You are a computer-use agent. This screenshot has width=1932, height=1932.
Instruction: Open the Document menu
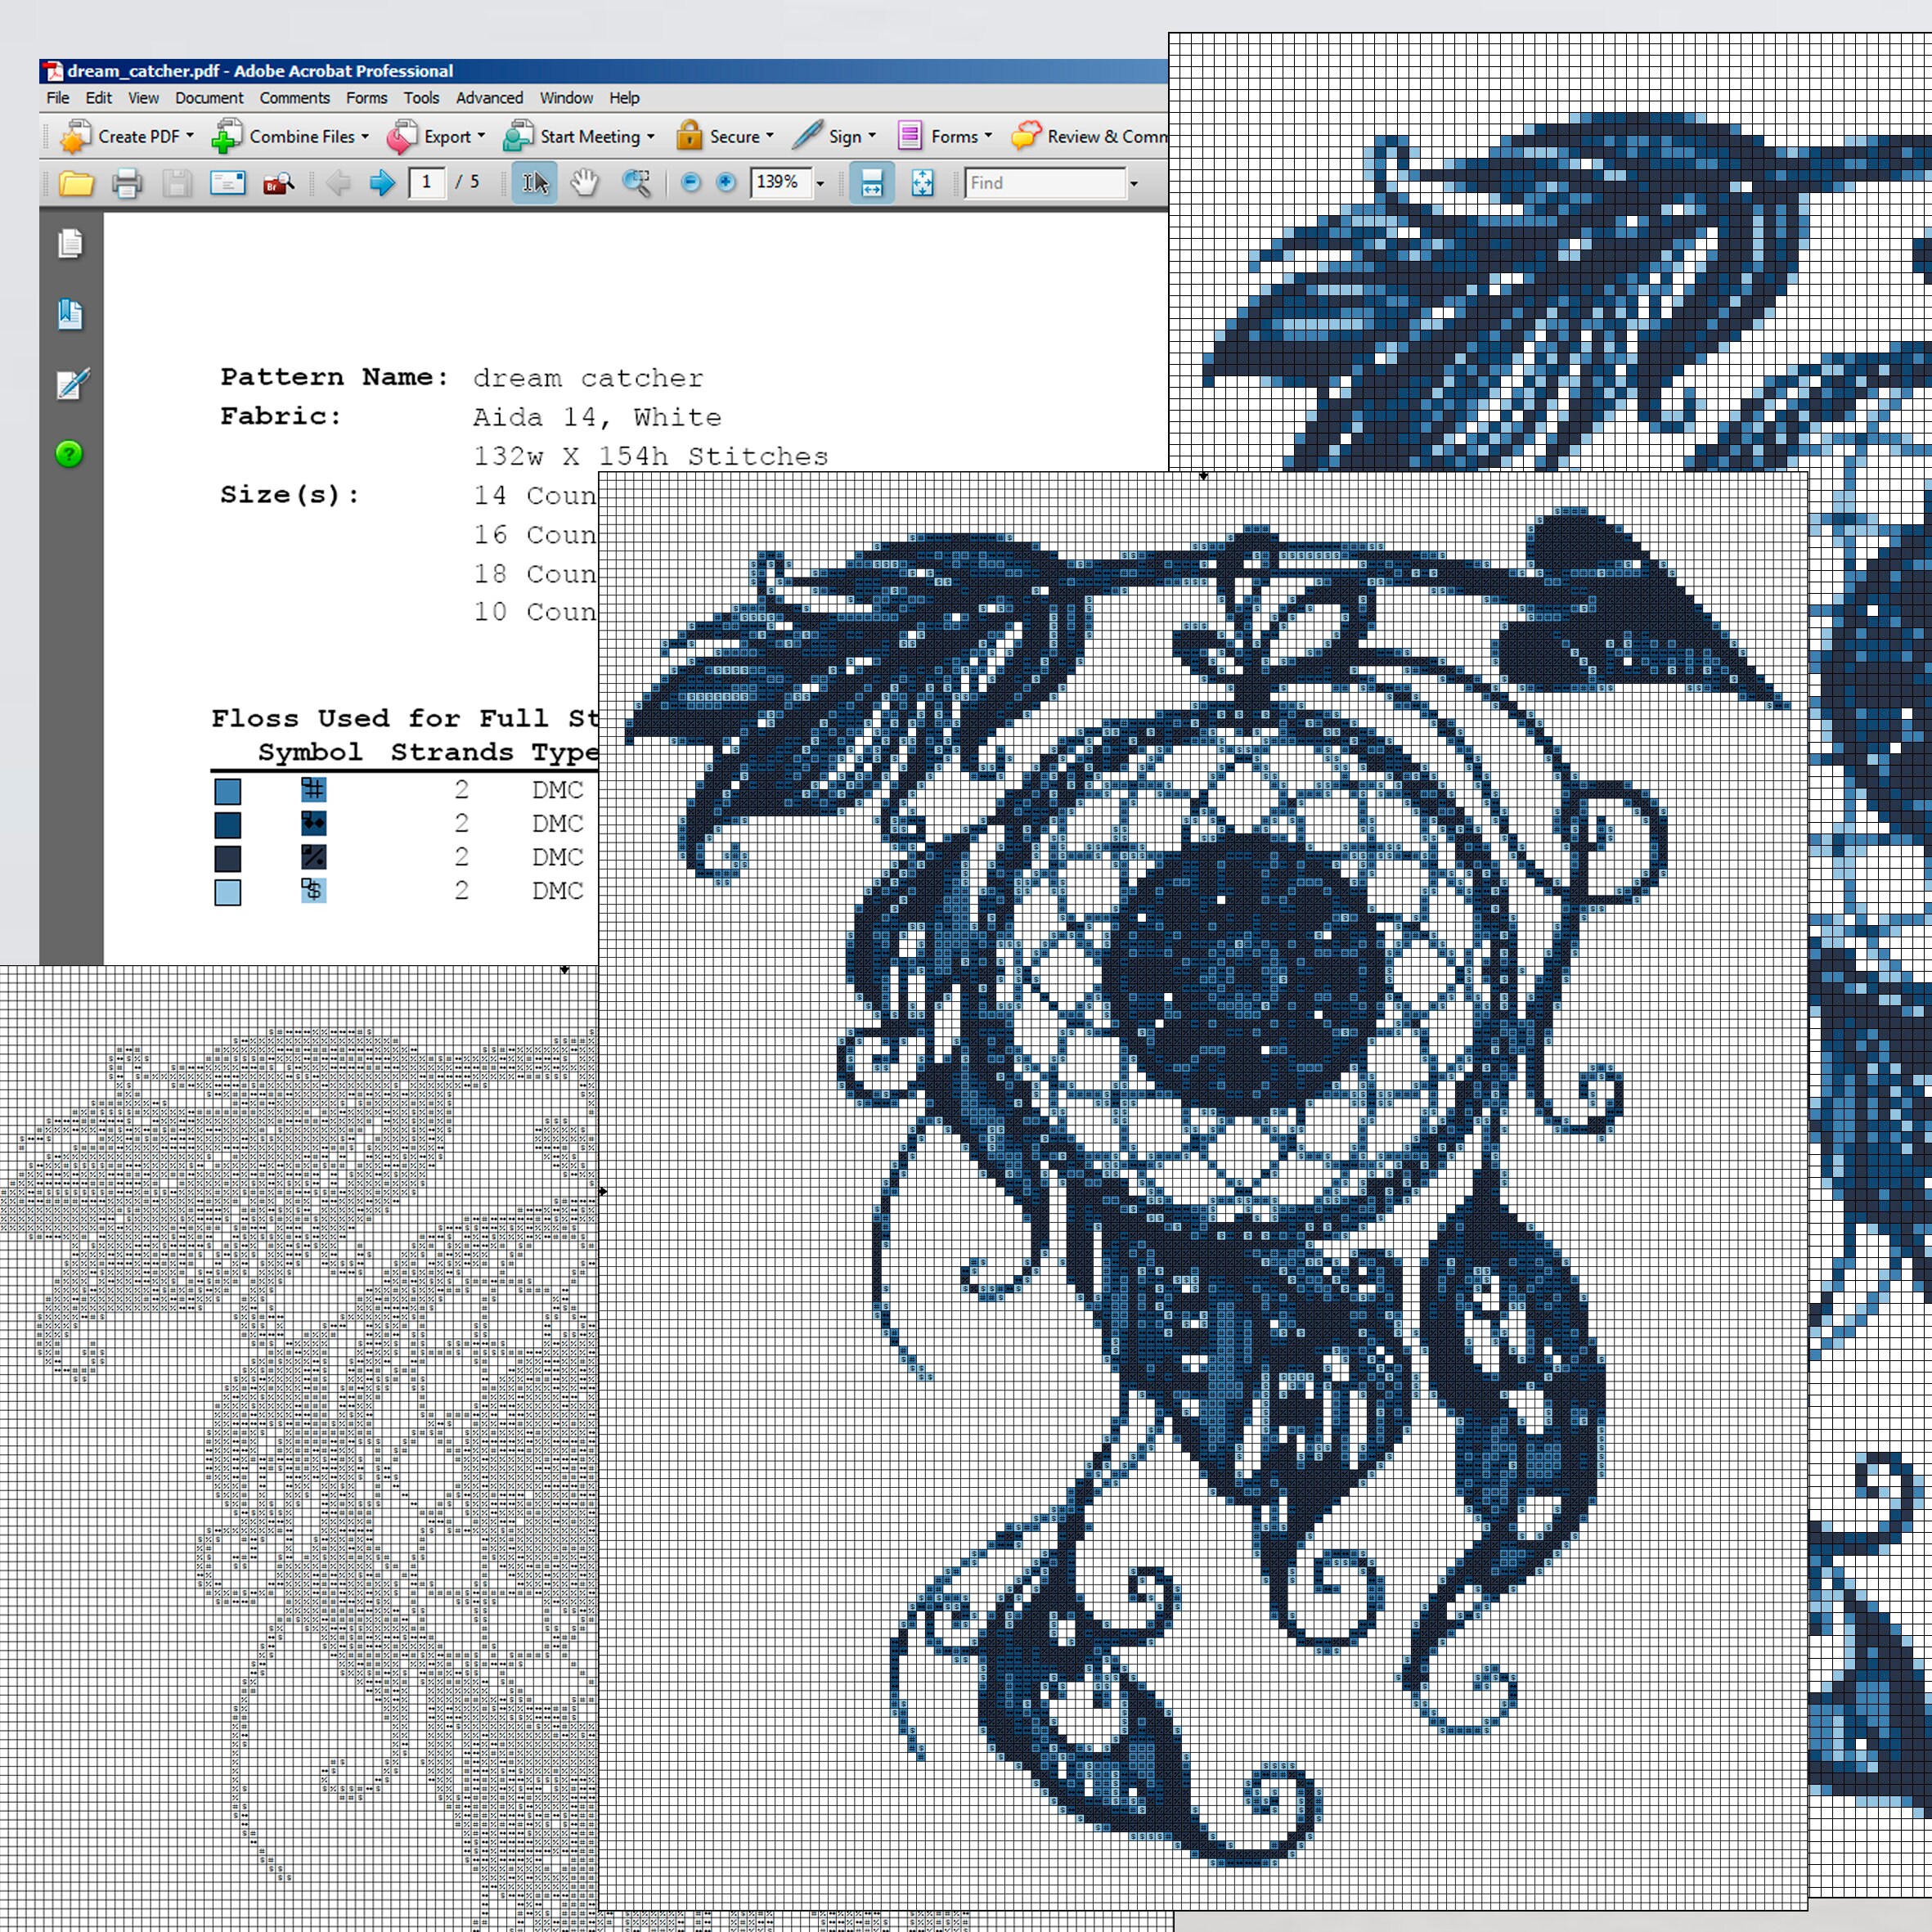(x=209, y=98)
